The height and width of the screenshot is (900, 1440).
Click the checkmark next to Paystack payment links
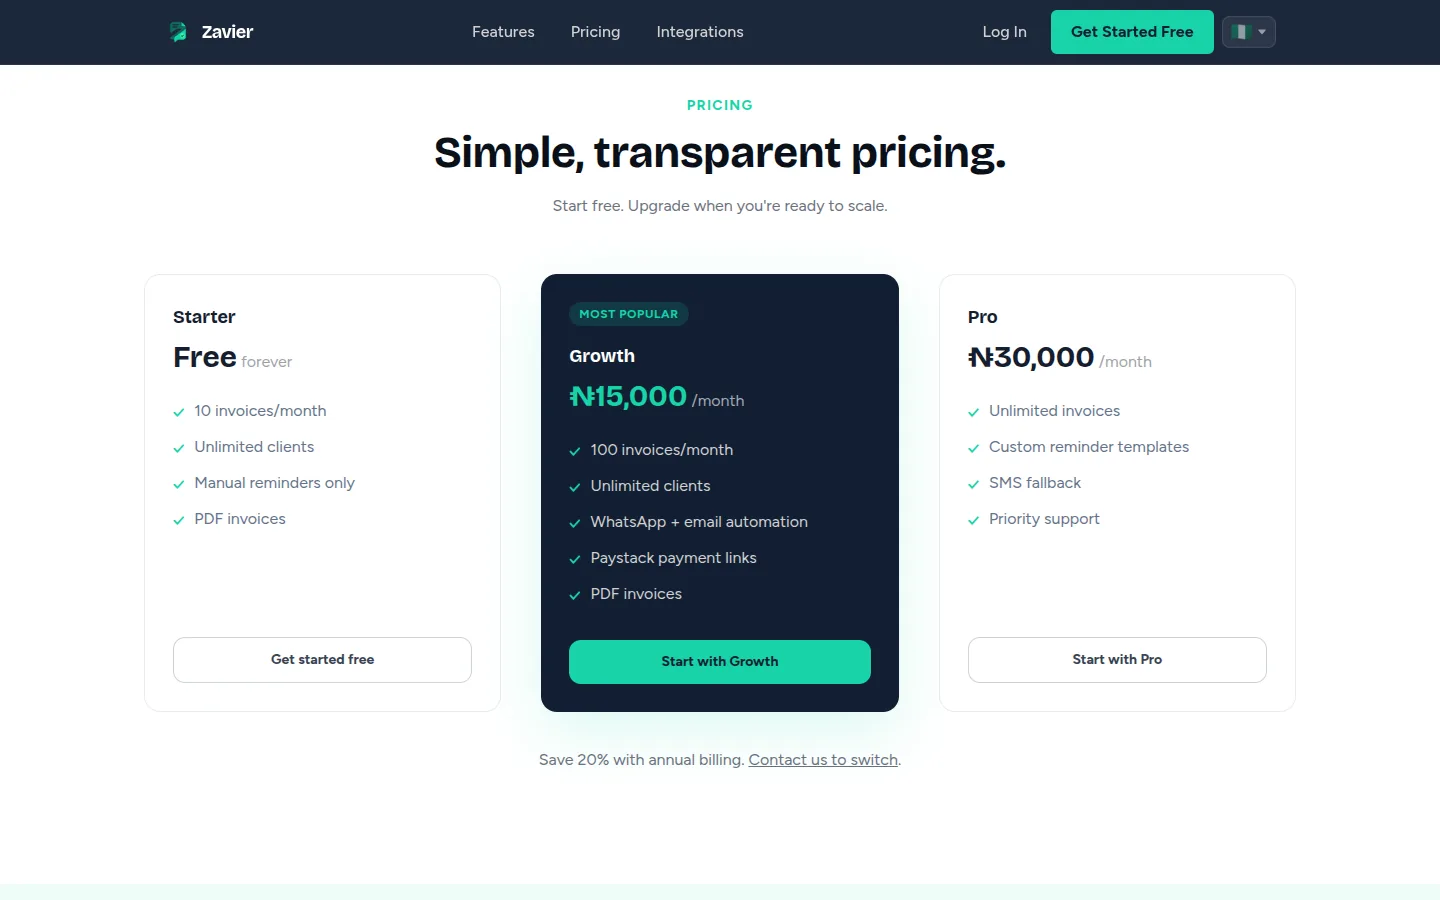click(575, 559)
